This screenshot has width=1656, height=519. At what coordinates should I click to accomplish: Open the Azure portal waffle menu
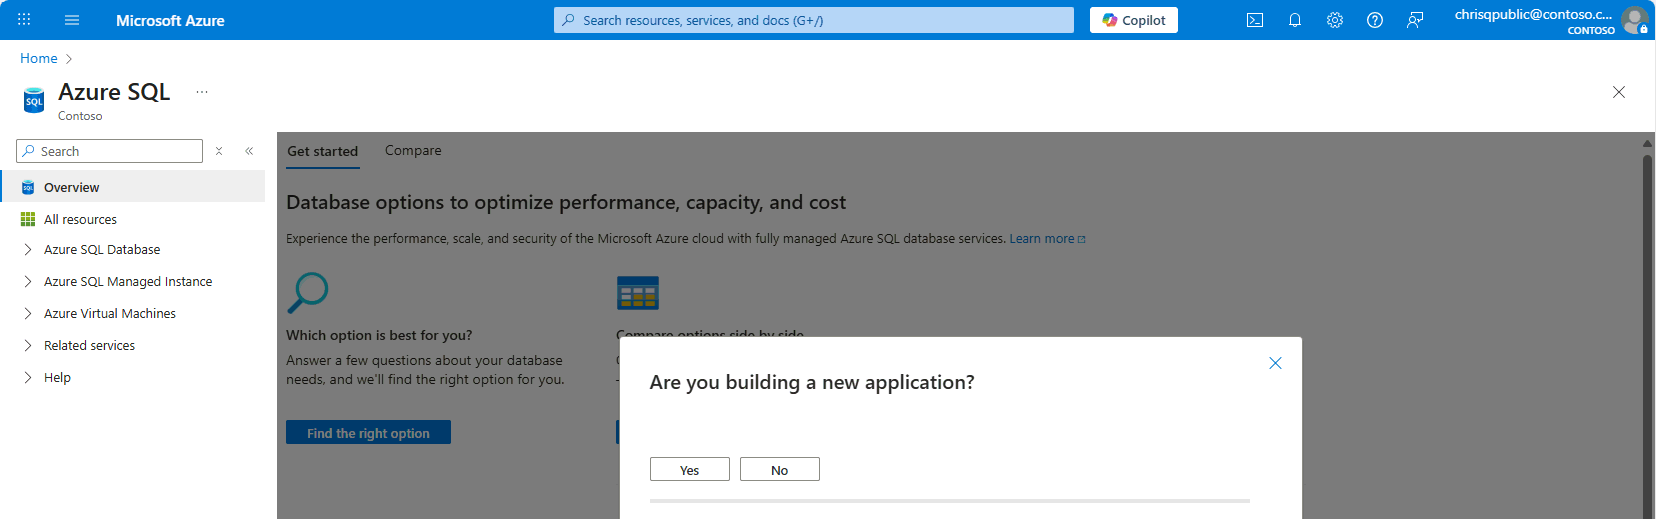coord(24,20)
